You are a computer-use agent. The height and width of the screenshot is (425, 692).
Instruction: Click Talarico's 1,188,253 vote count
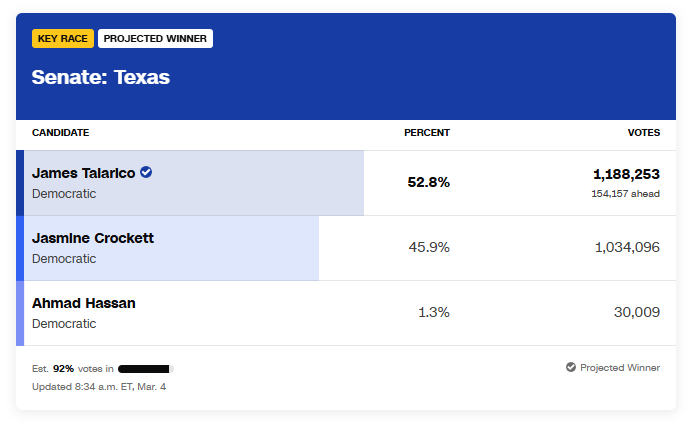pyautogui.click(x=626, y=174)
